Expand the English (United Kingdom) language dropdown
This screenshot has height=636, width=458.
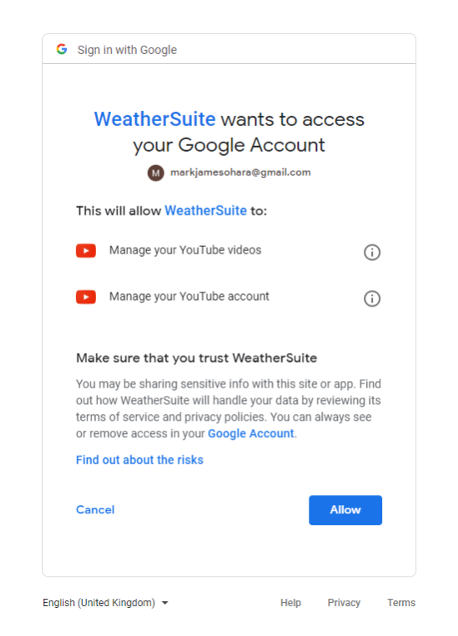105,602
